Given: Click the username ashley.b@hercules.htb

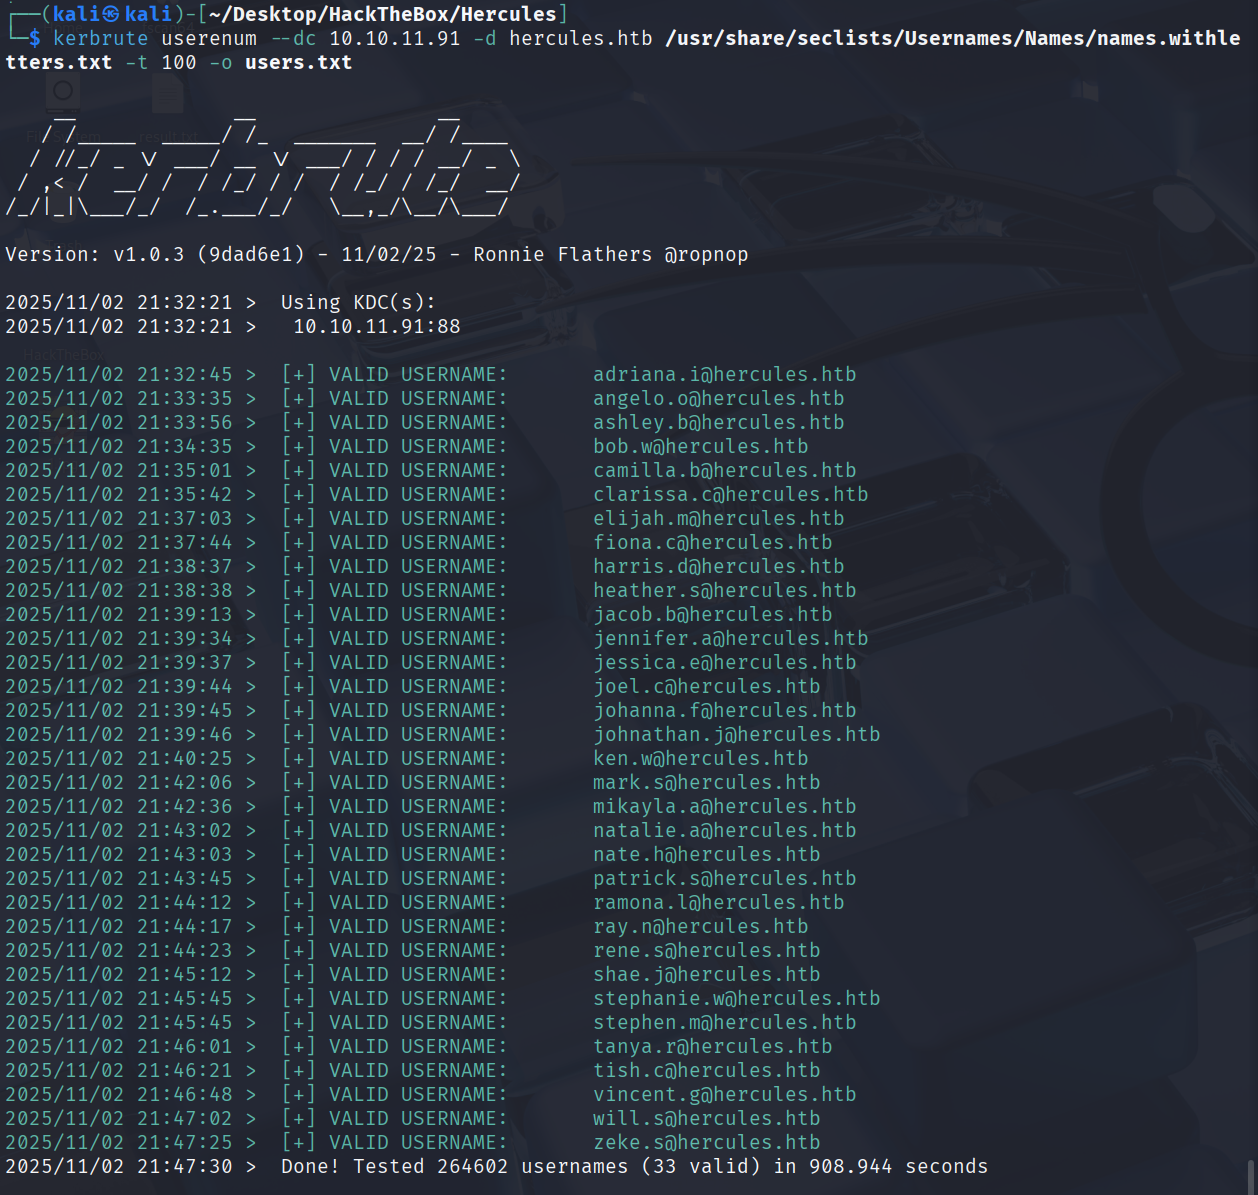Looking at the screenshot, I should click(x=718, y=423).
